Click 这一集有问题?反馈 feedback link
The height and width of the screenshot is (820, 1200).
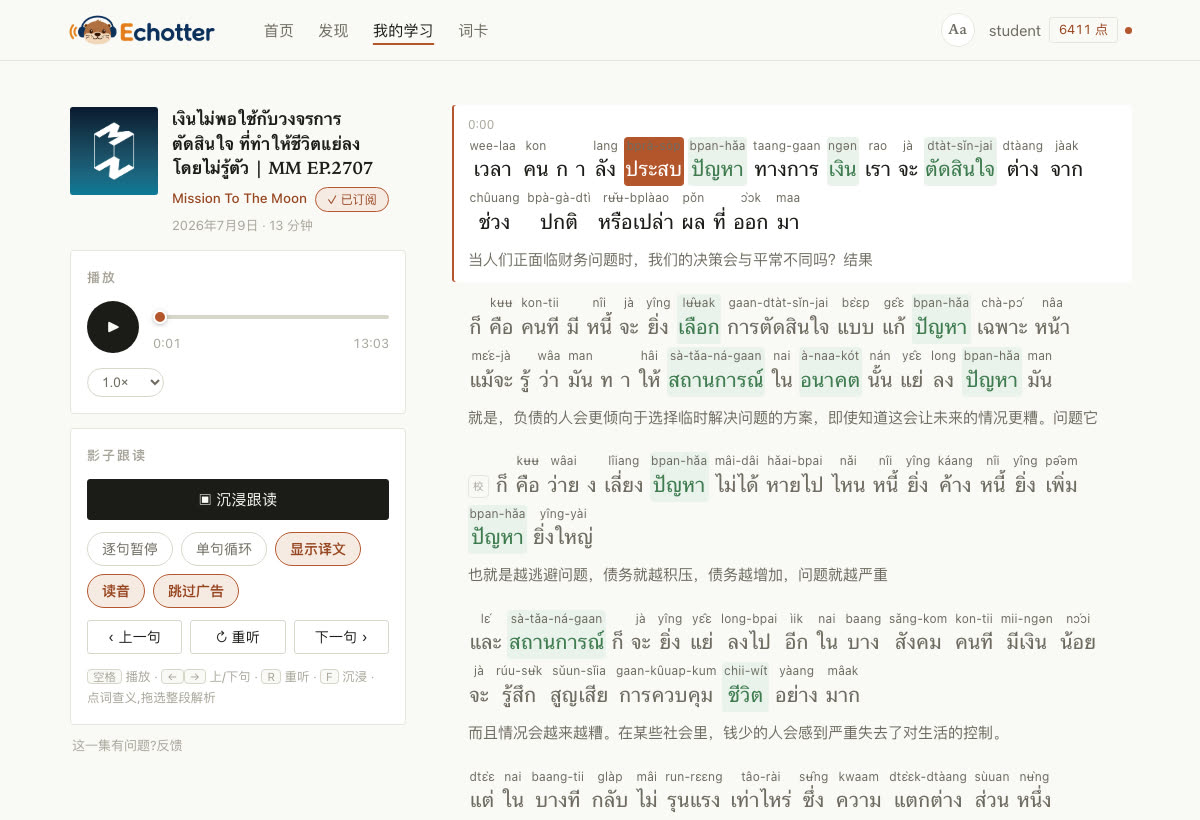click(127, 745)
